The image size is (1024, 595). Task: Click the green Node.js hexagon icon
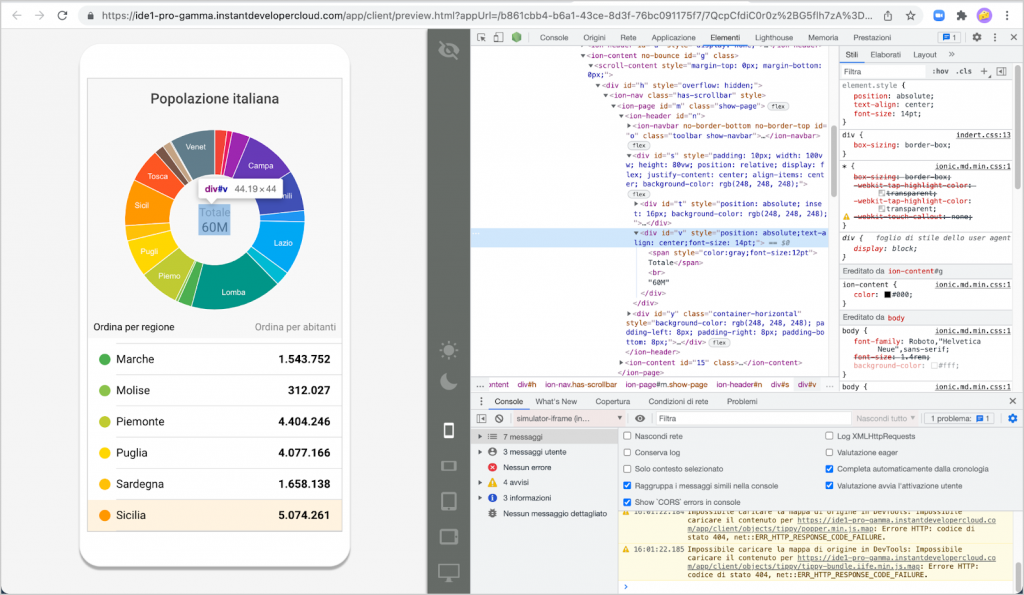pyautogui.click(x=517, y=37)
